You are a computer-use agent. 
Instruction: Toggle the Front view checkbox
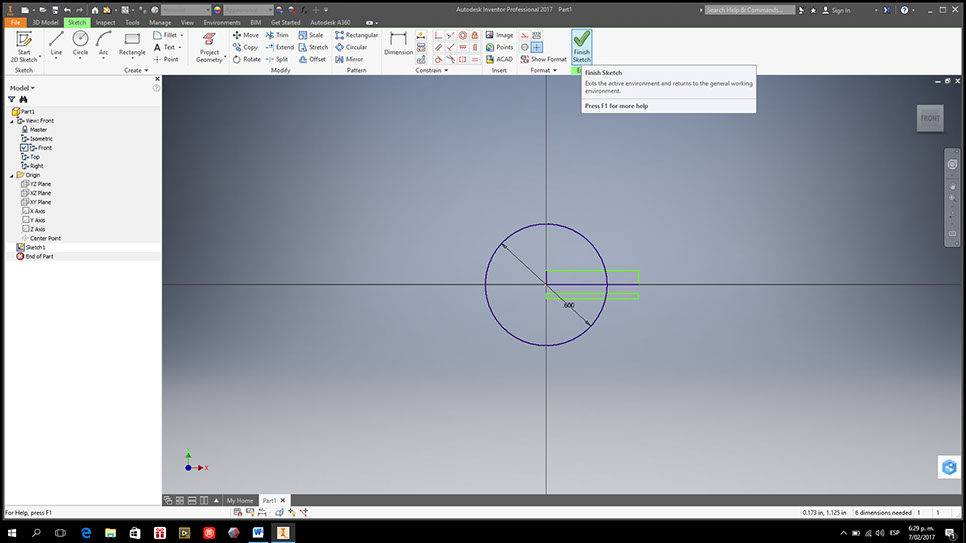pos(24,148)
